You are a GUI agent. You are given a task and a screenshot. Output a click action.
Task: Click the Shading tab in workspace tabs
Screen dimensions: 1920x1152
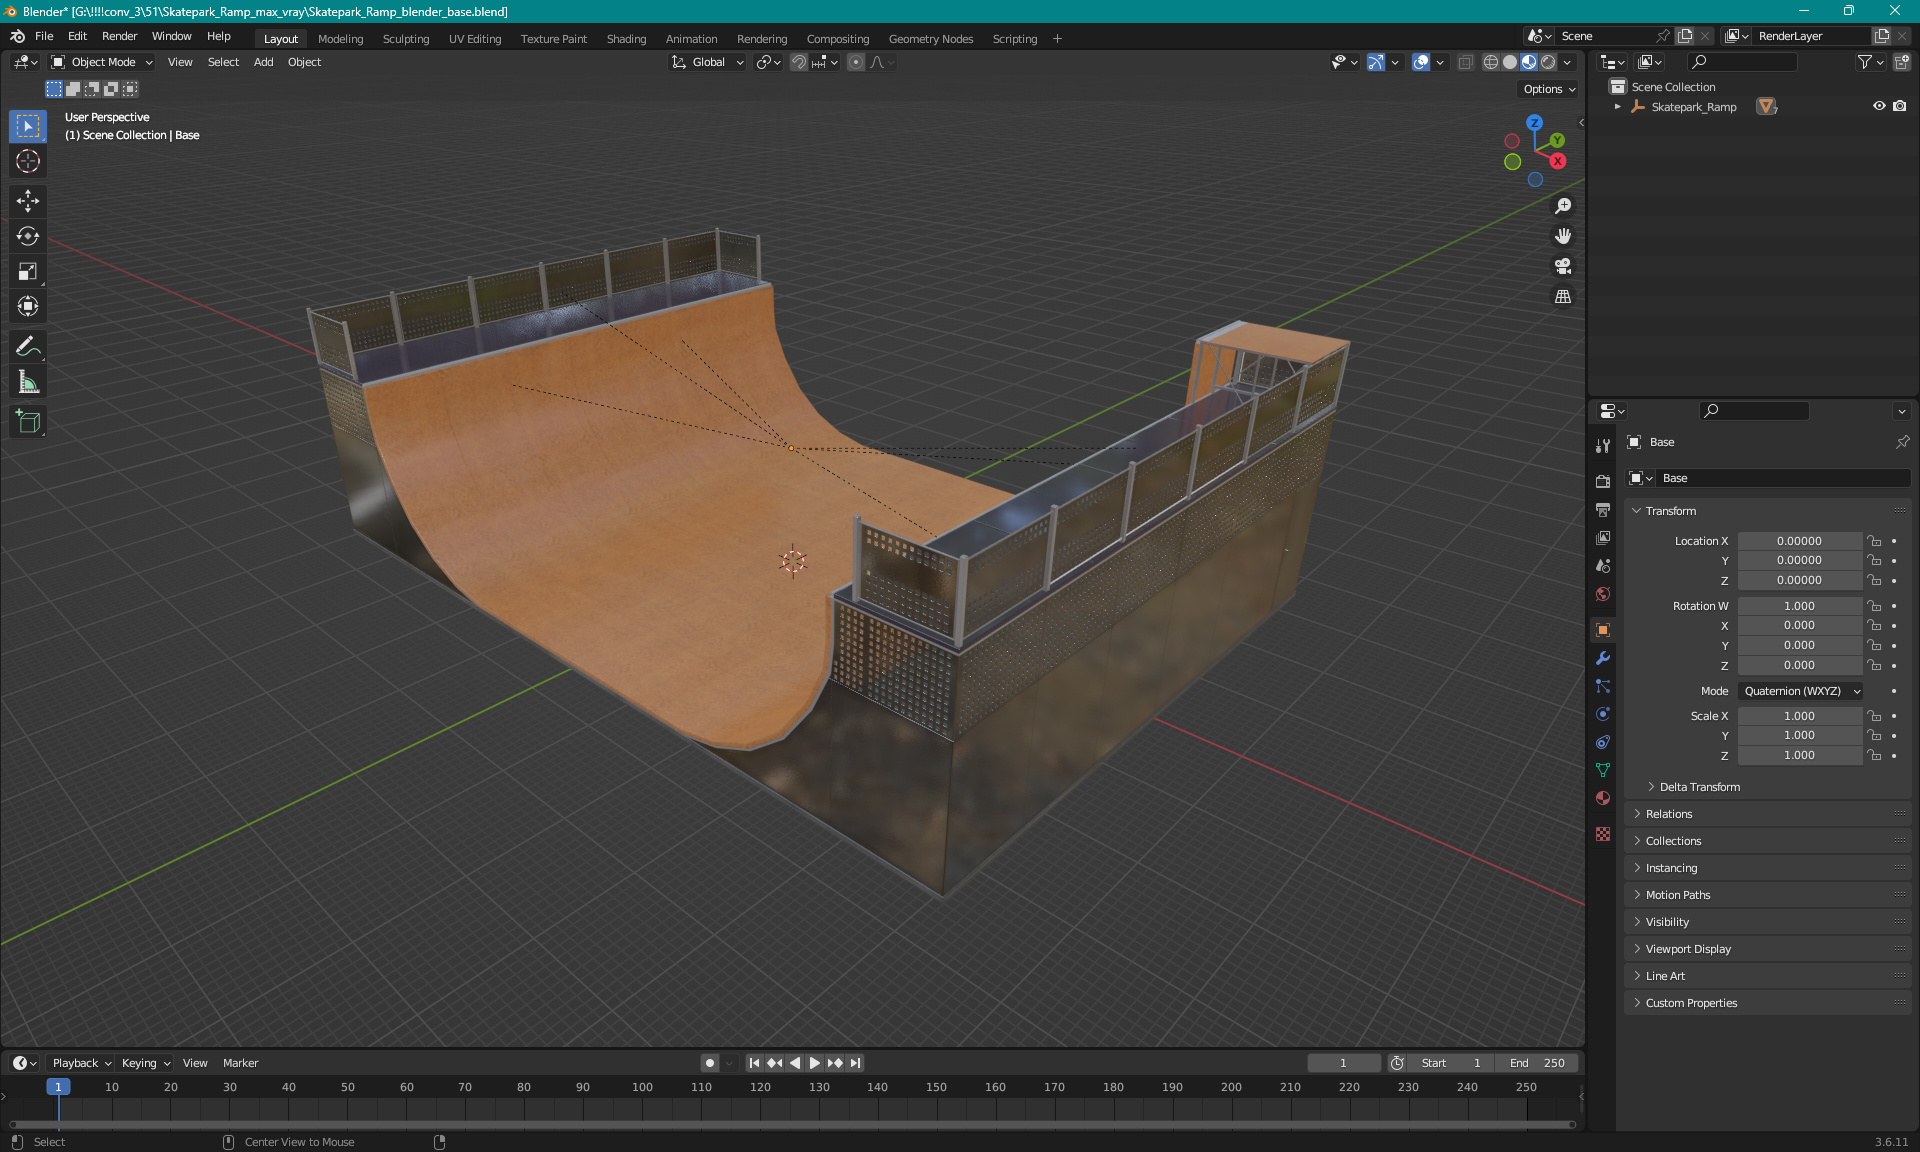627,37
